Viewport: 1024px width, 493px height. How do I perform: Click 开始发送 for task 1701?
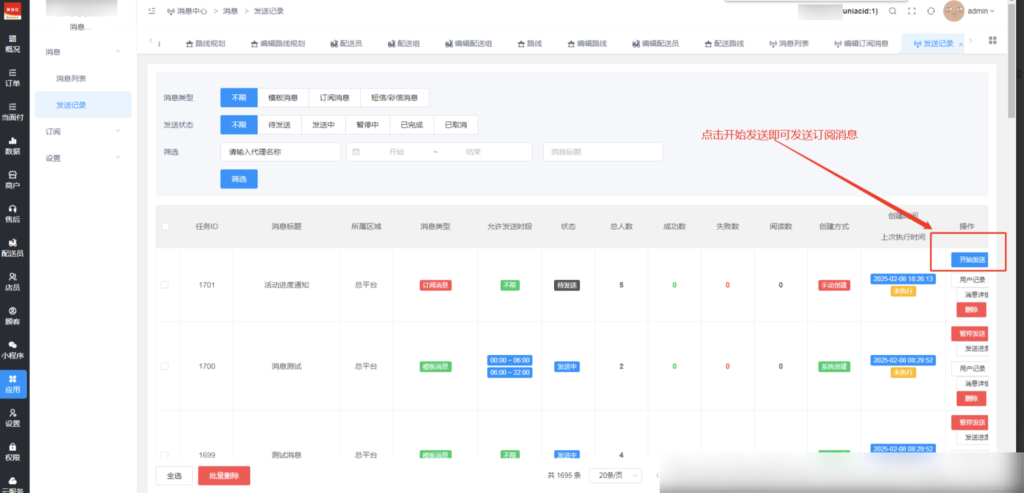click(x=969, y=260)
